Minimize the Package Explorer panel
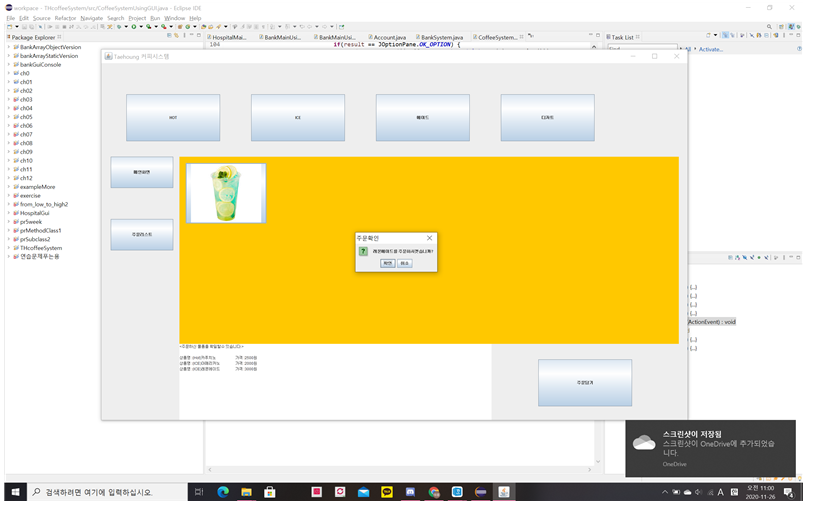Viewport: 822px width, 505px height. [191, 36]
